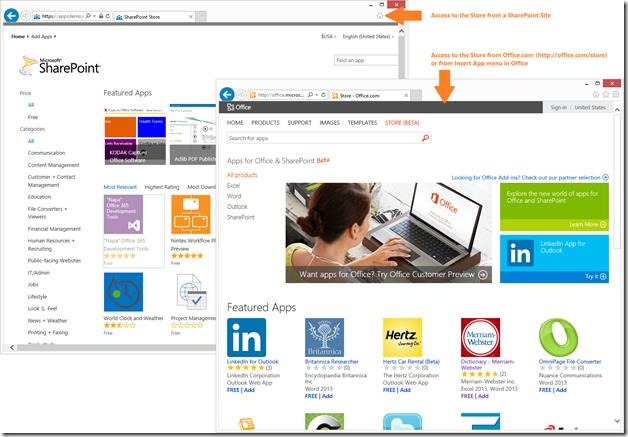Open the home icon in SharePoint browser
The width and height of the screenshot is (628, 437).
380,16
